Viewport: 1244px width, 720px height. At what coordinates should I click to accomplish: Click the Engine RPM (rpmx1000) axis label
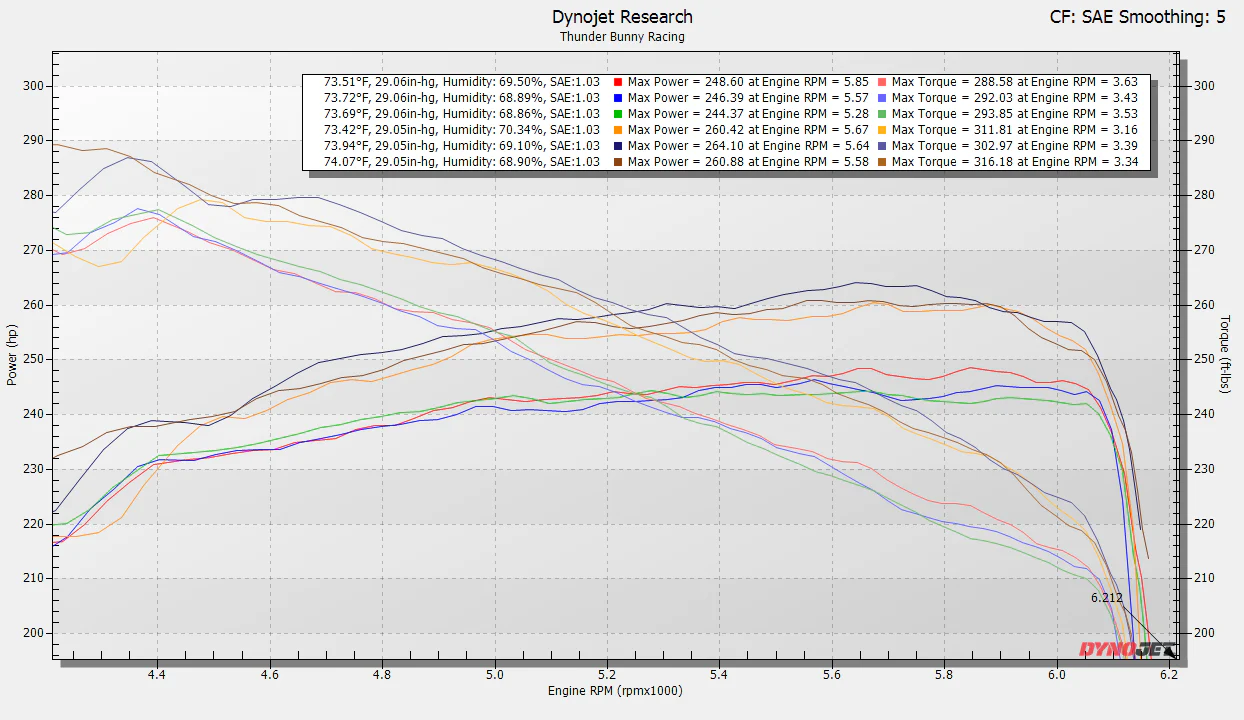pos(615,691)
